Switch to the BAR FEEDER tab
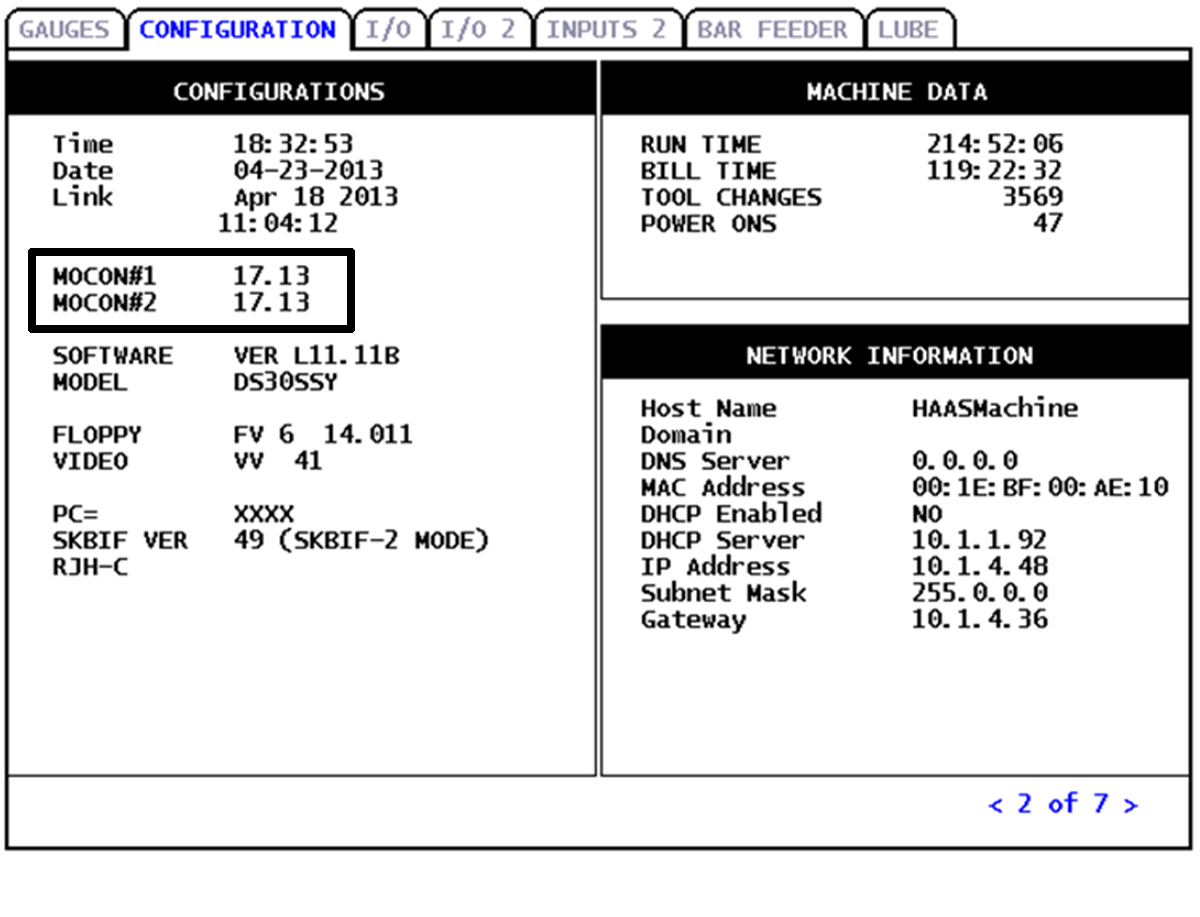Image resolution: width=1200 pixels, height=917 pixels. (x=772, y=29)
